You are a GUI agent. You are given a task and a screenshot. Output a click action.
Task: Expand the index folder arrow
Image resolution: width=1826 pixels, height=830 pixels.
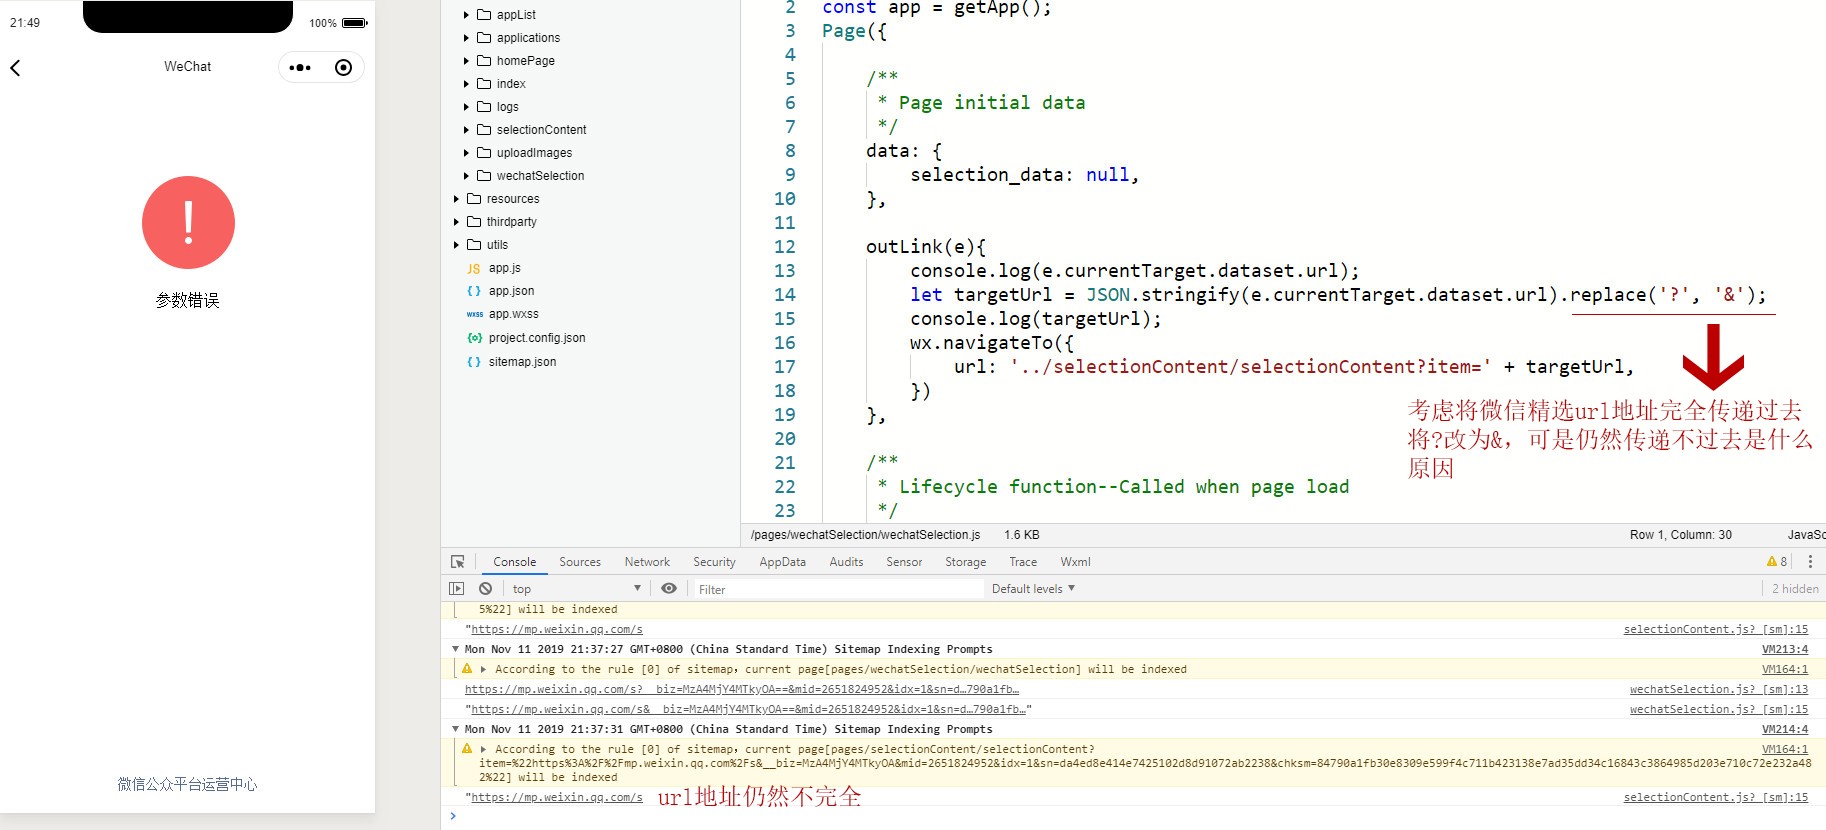tap(466, 84)
